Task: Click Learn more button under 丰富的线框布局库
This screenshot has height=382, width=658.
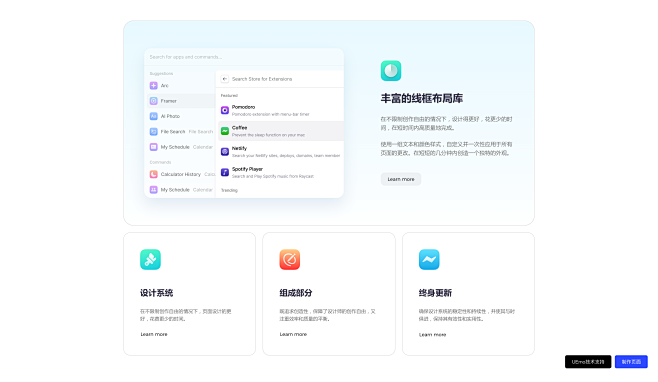Action: pos(401,179)
